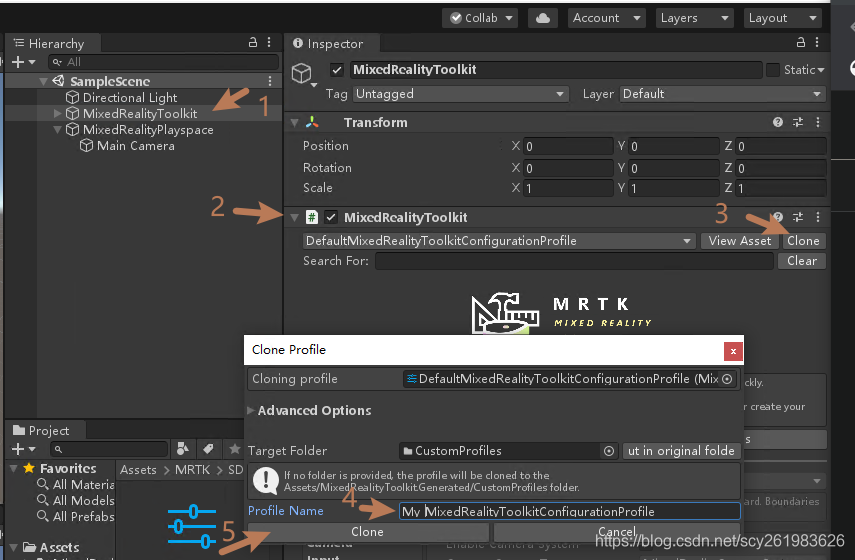Open MixedRealityToolkit component presets
The height and width of the screenshot is (560, 855).
(798, 217)
